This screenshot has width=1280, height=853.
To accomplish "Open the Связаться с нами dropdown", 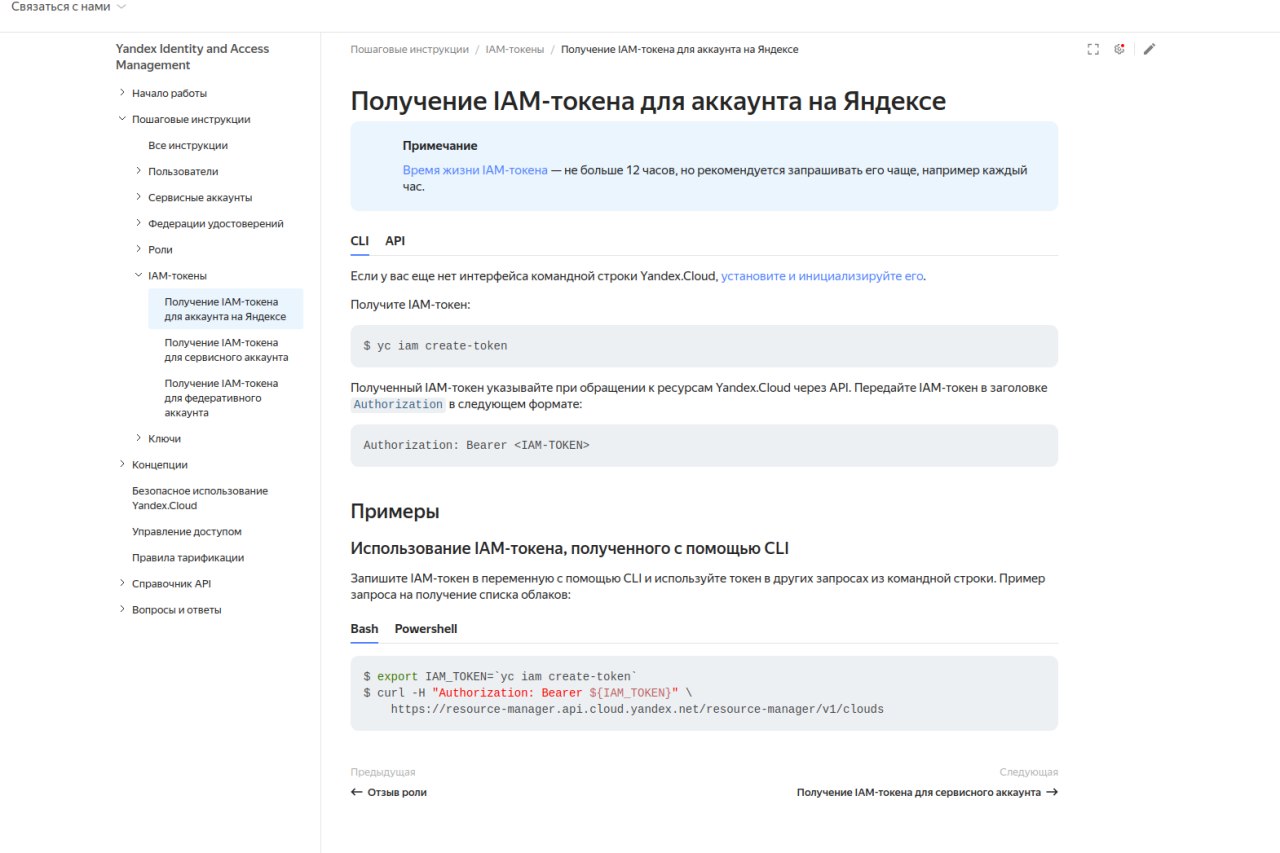I will point(69,7).
